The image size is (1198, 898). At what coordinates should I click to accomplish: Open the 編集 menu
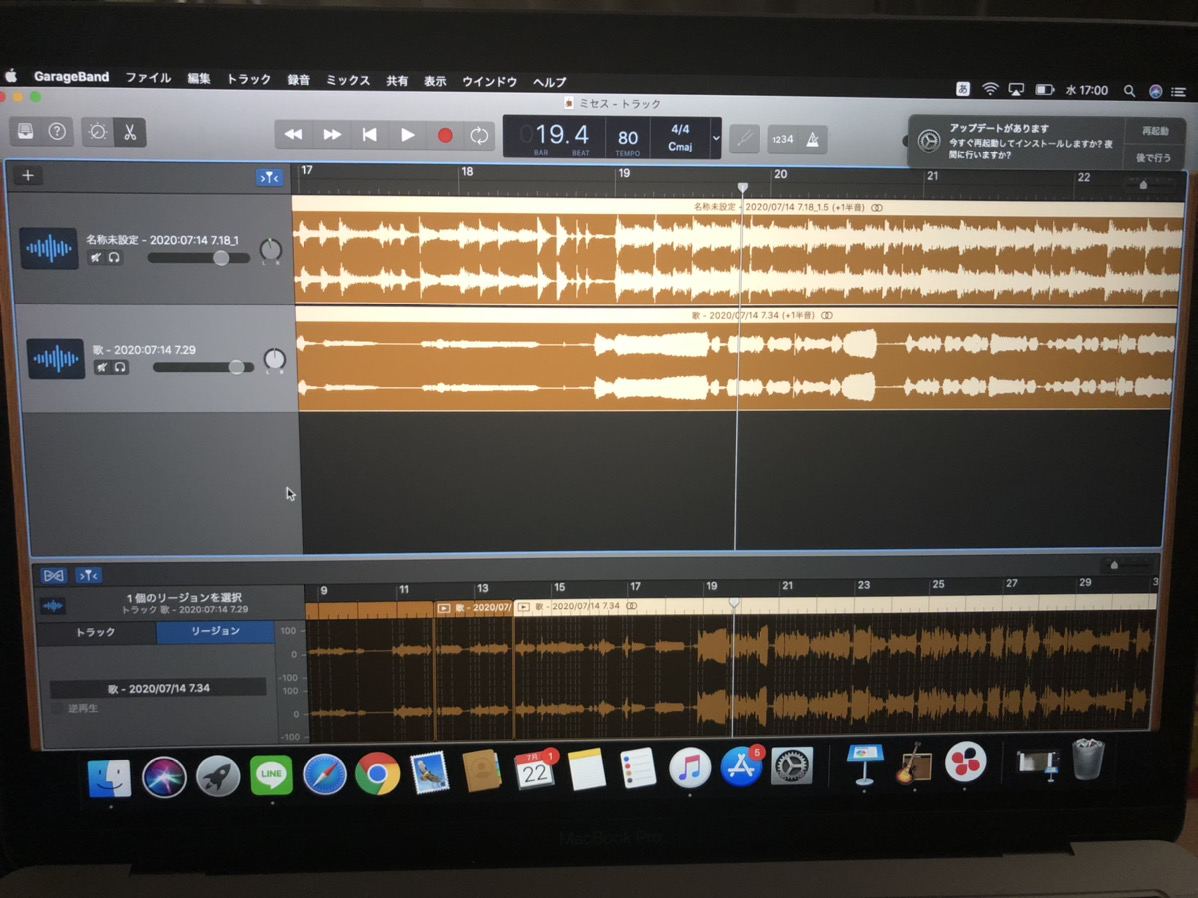(199, 79)
